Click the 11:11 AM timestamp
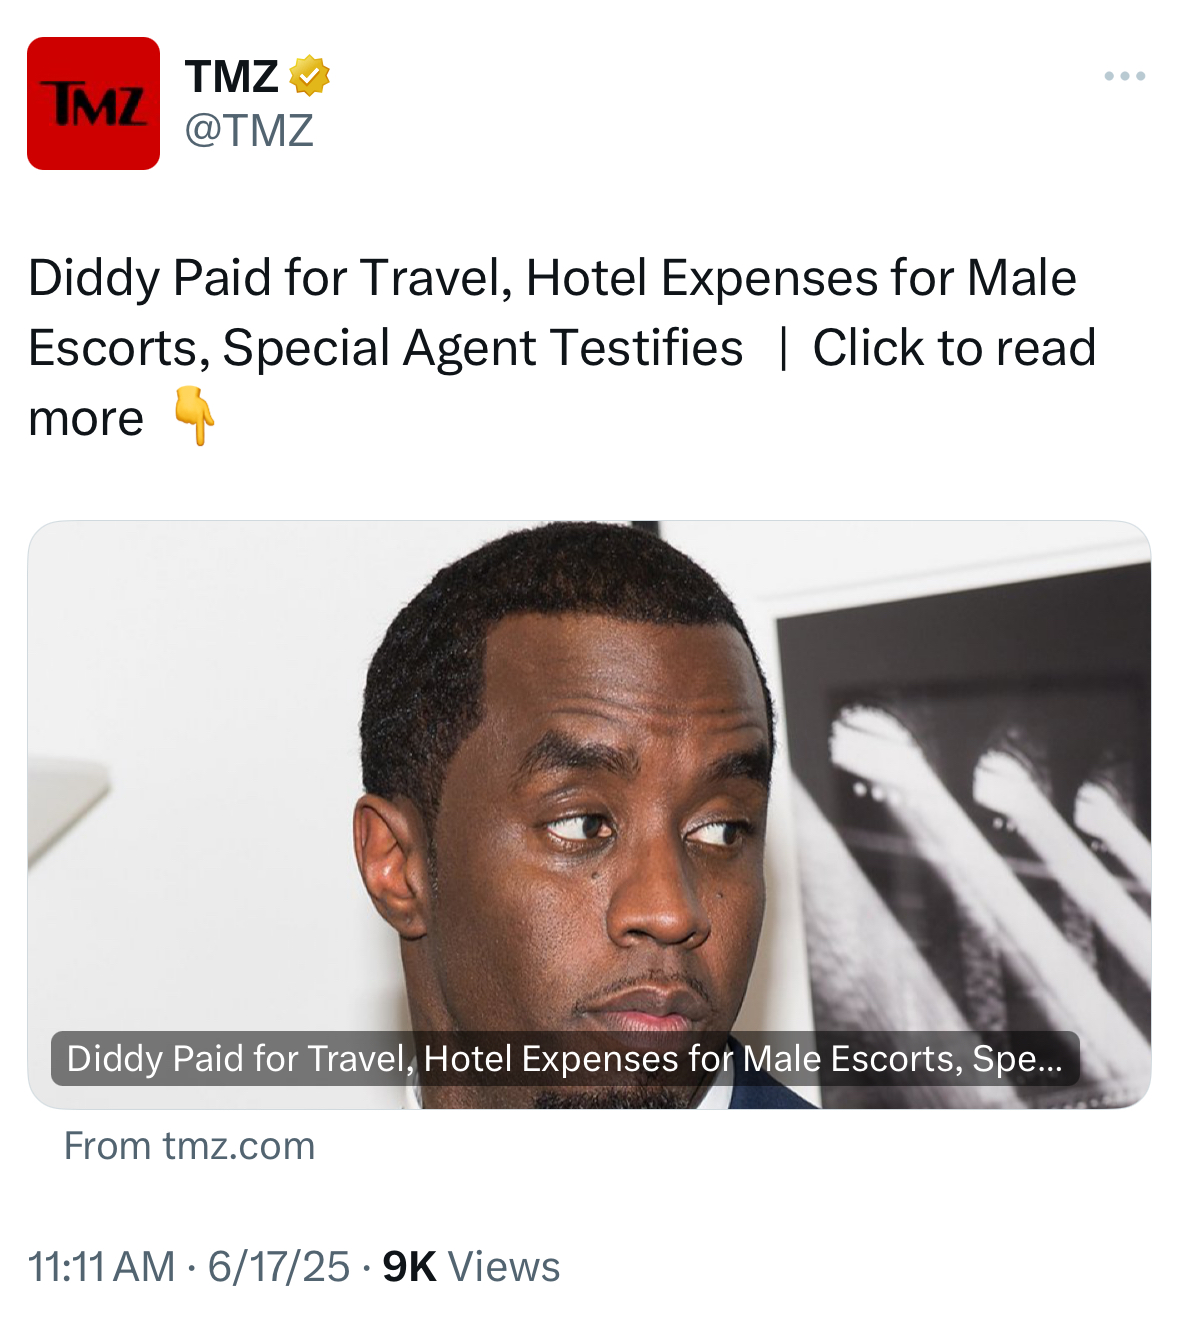The width and height of the screenshot is (1179, 1329). (x=101, y=1267)
